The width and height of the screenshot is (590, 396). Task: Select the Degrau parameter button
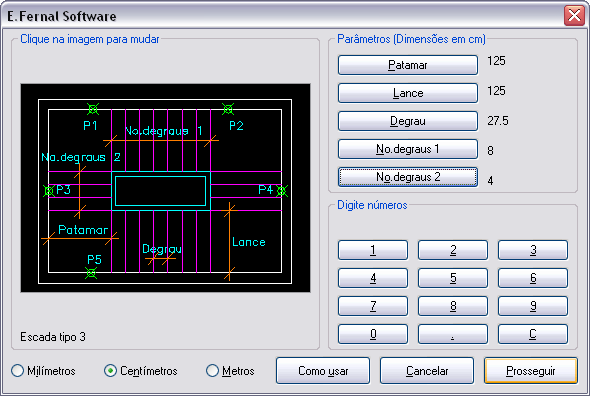tap(408, 121)
